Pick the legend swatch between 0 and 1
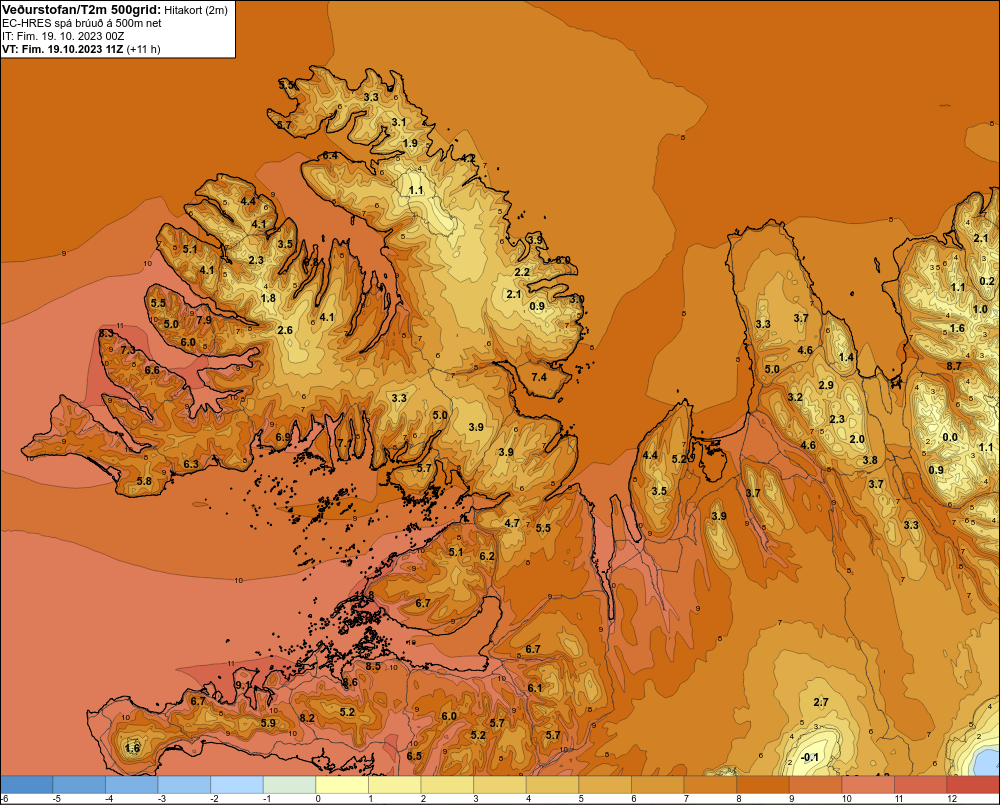 tap(342, 785)
